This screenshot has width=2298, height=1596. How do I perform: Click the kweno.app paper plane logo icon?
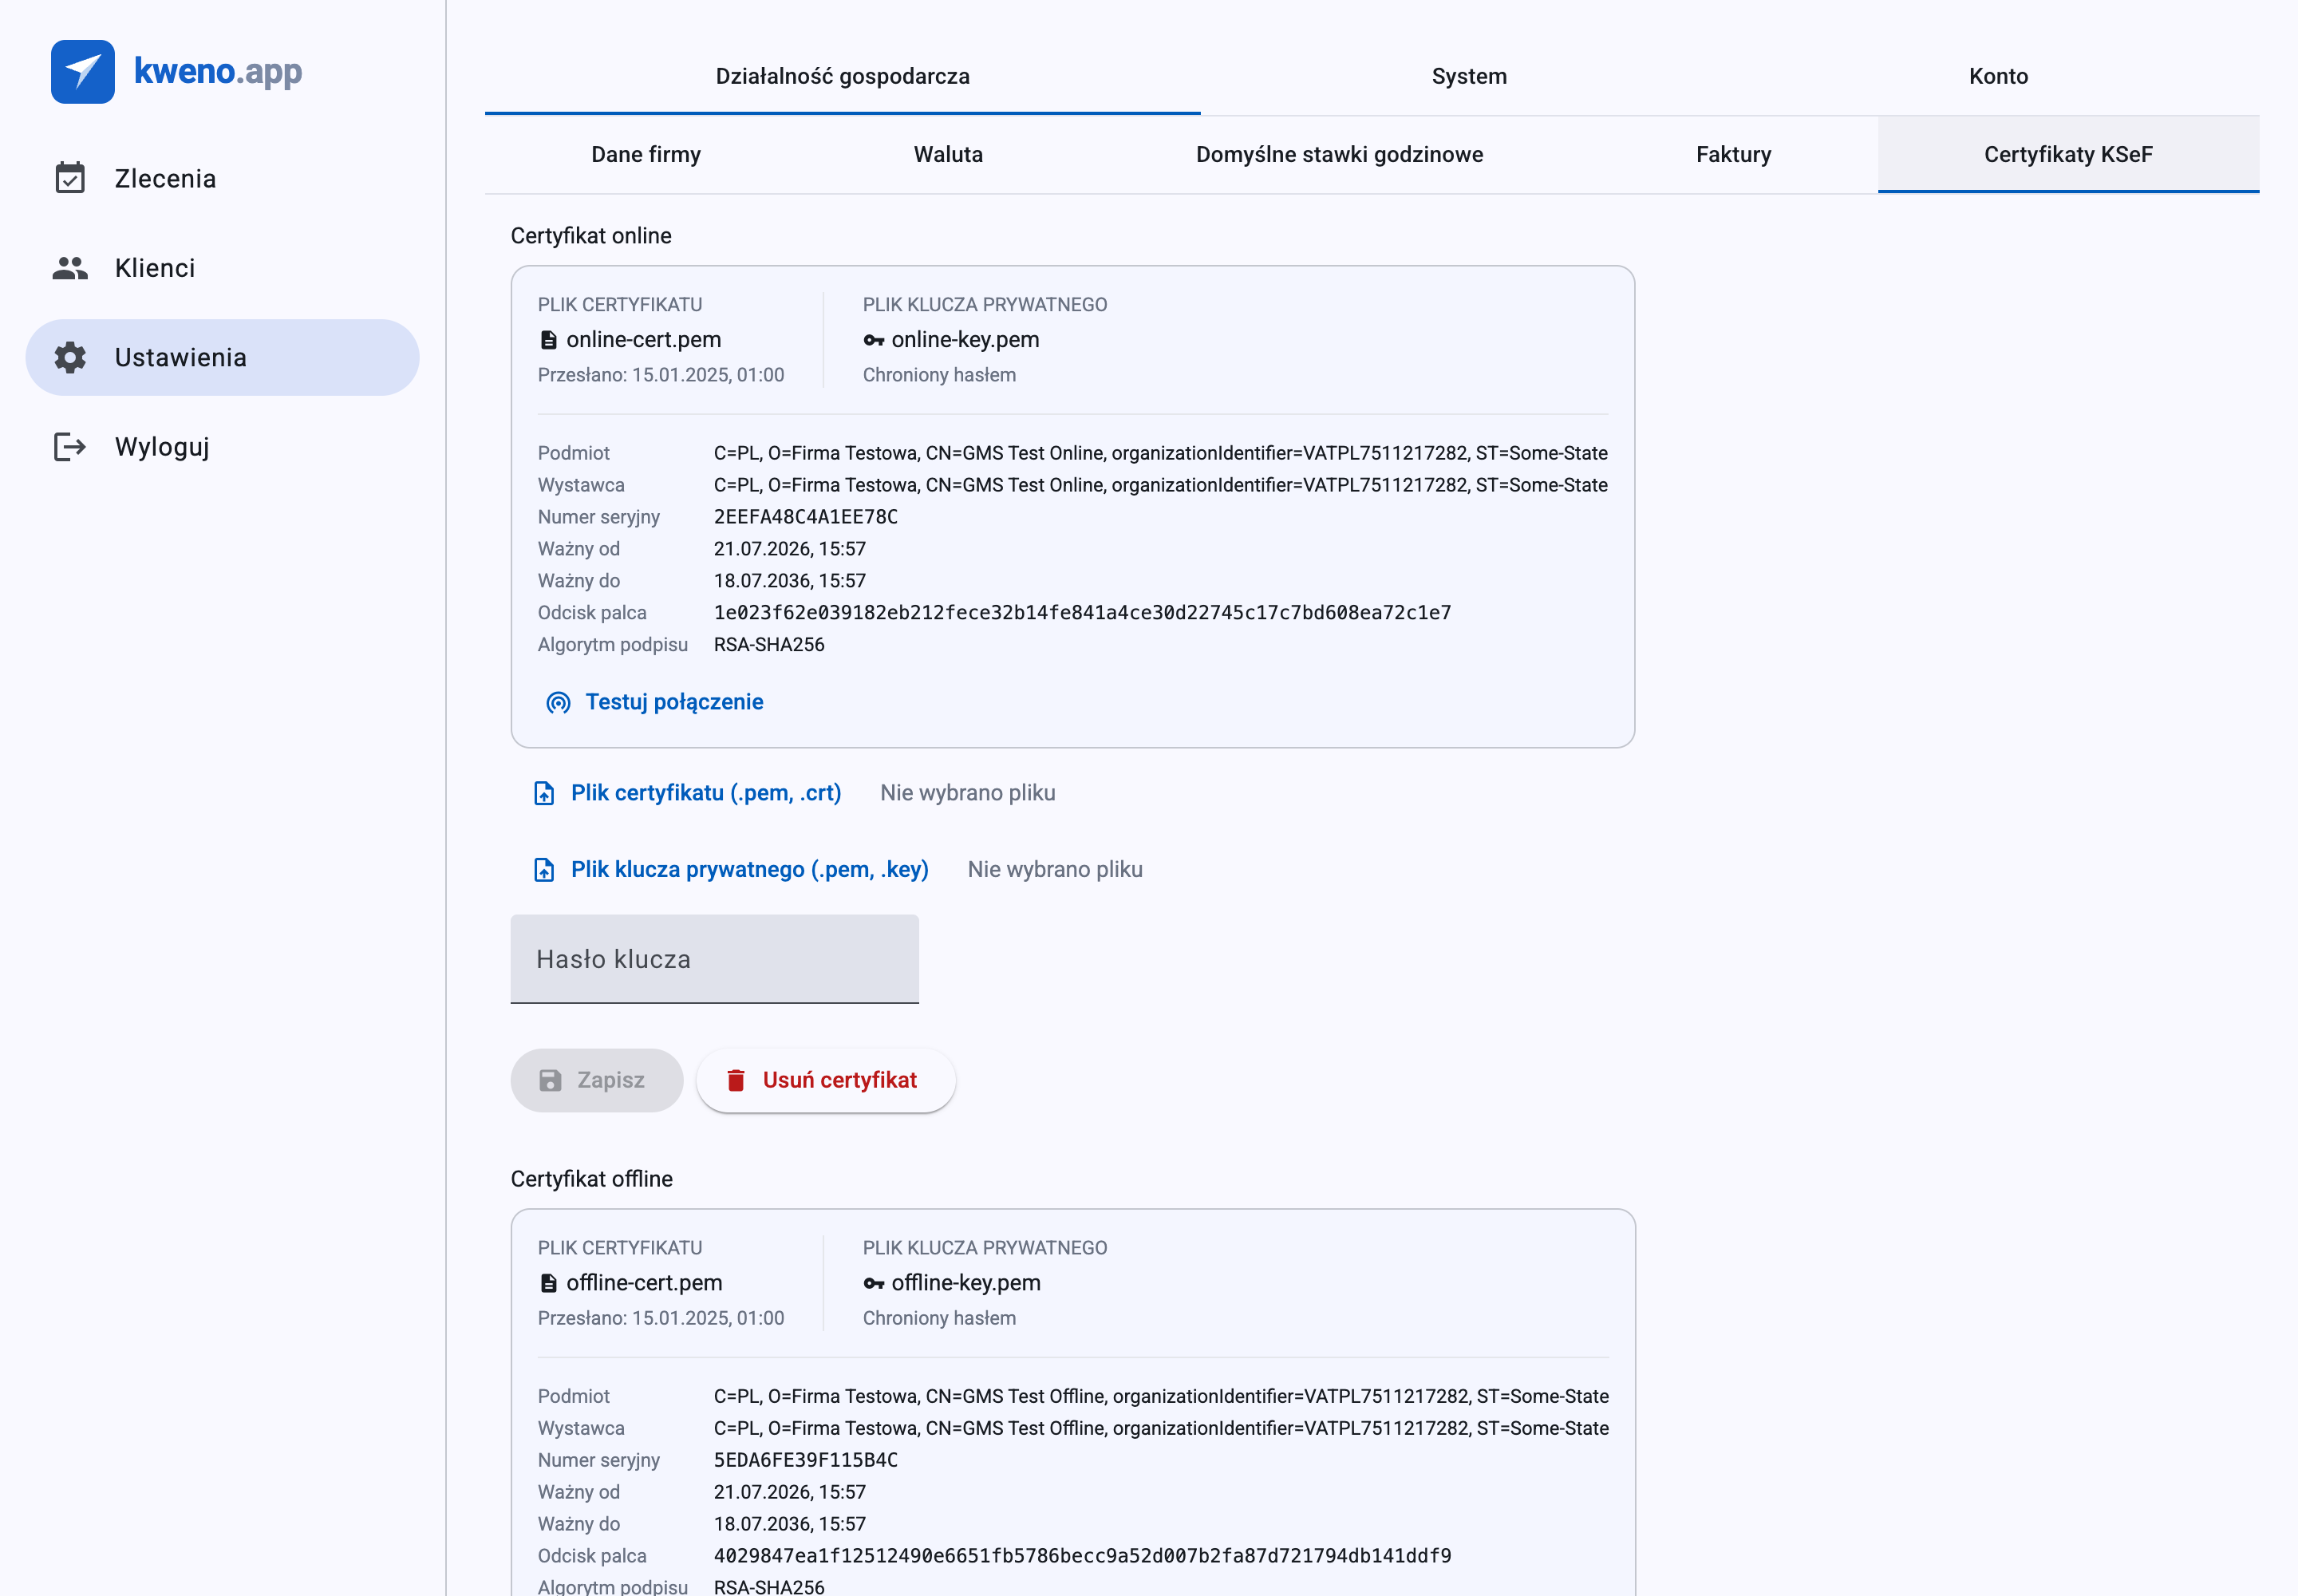83,72
